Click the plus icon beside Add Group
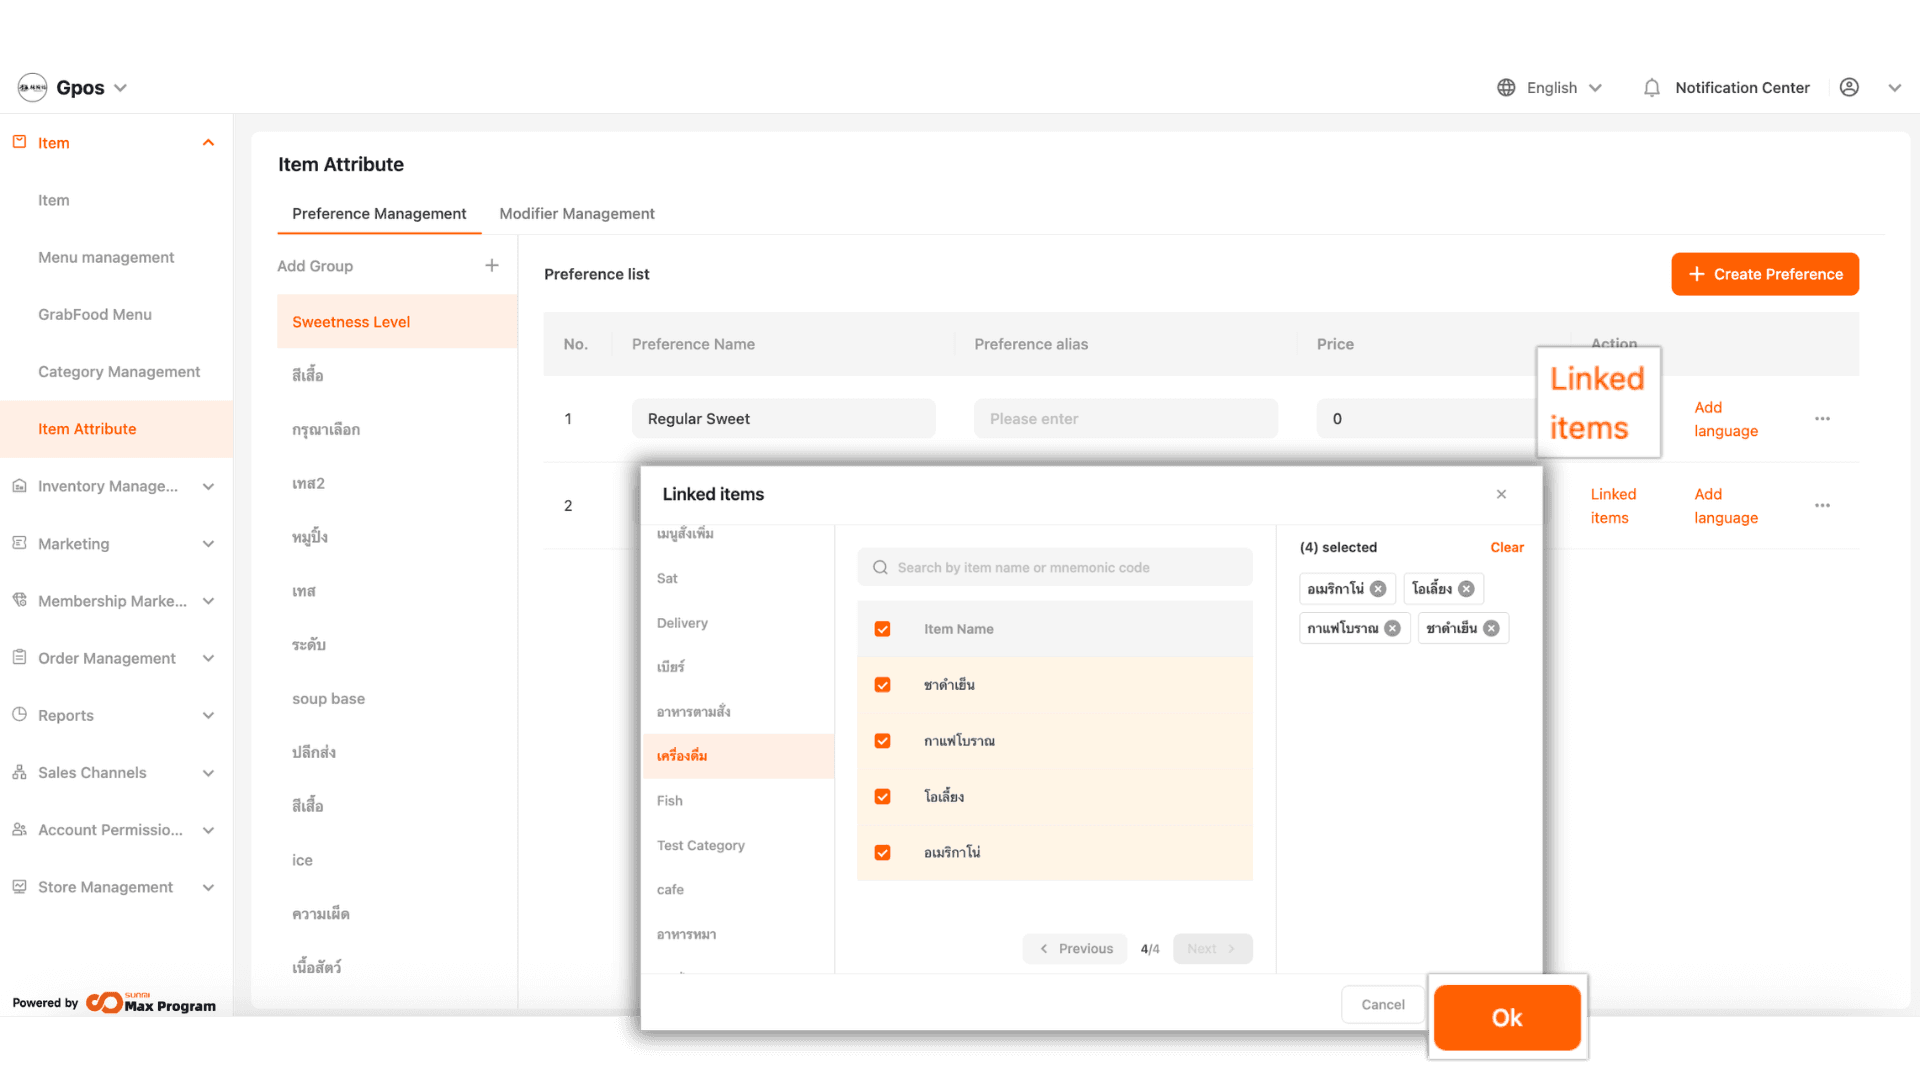Viewport: 1920px width, 1080px height. click(x=491, y=266)
